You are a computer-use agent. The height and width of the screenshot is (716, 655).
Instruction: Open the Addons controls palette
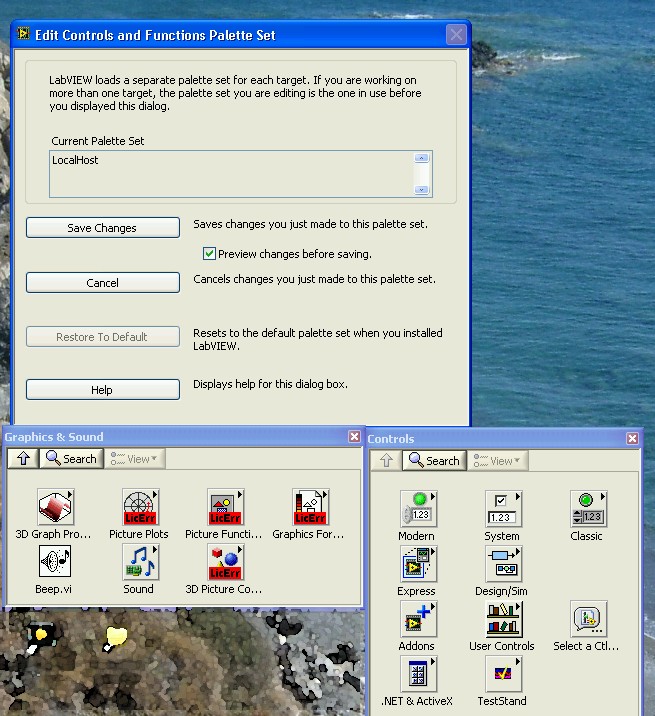click(x=418, y=619)
